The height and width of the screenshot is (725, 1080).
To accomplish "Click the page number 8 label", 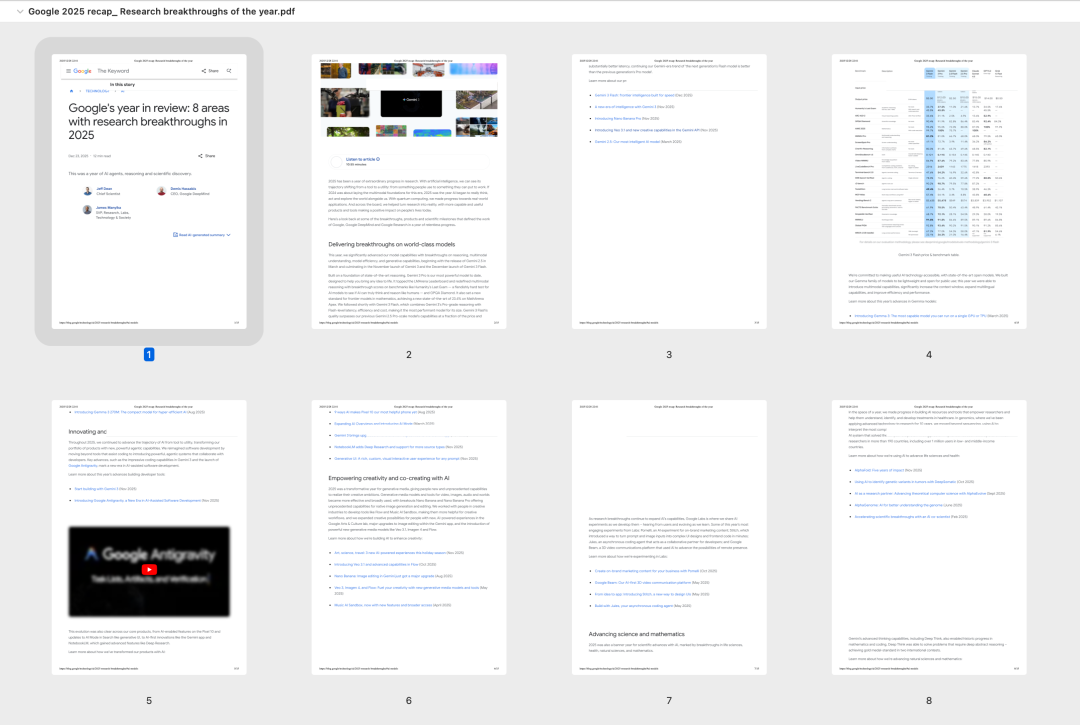I will pos(929,700).
